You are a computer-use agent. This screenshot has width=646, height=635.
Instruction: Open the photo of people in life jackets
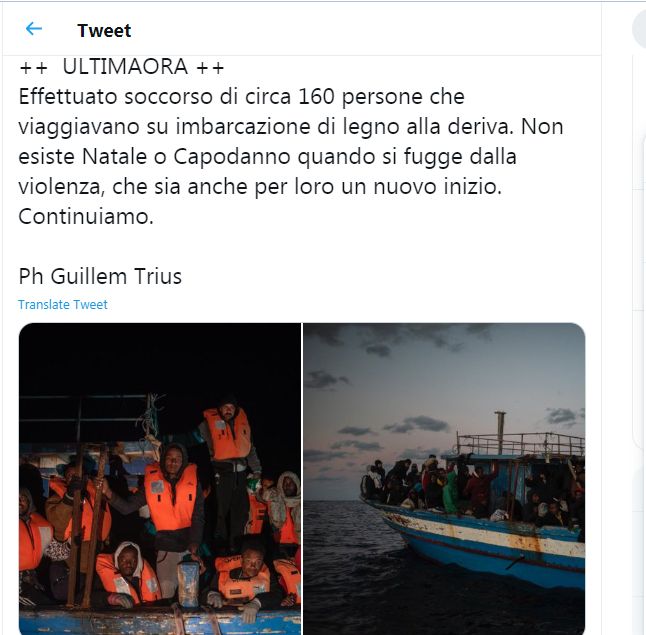(160, 479)
